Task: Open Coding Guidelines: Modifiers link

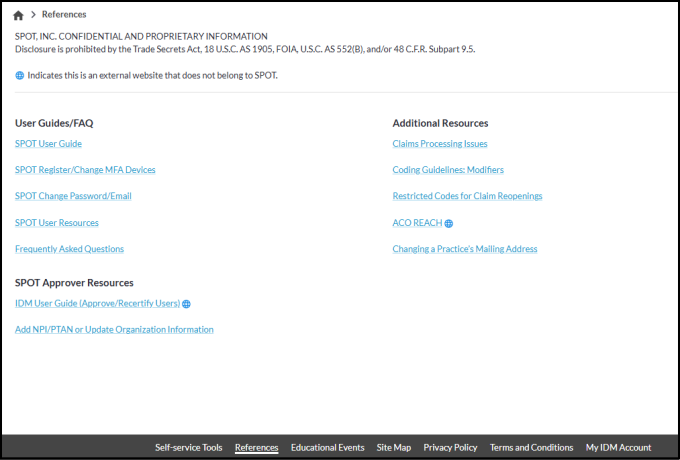Action: click(448, 170)
